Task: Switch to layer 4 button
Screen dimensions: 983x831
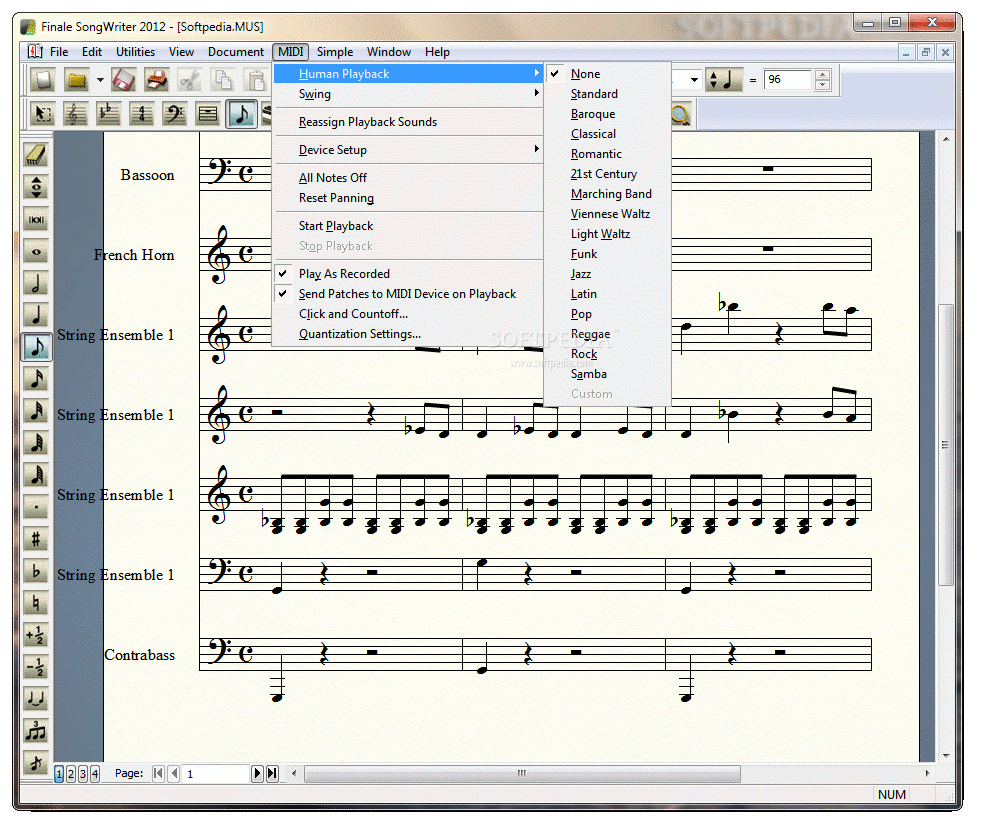Action: [x=95, y=775]
